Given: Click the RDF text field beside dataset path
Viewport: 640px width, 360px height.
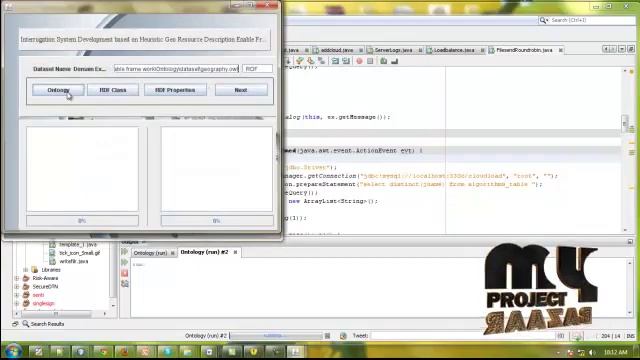Looking at the screenshot, I should [x=257, y=69].
